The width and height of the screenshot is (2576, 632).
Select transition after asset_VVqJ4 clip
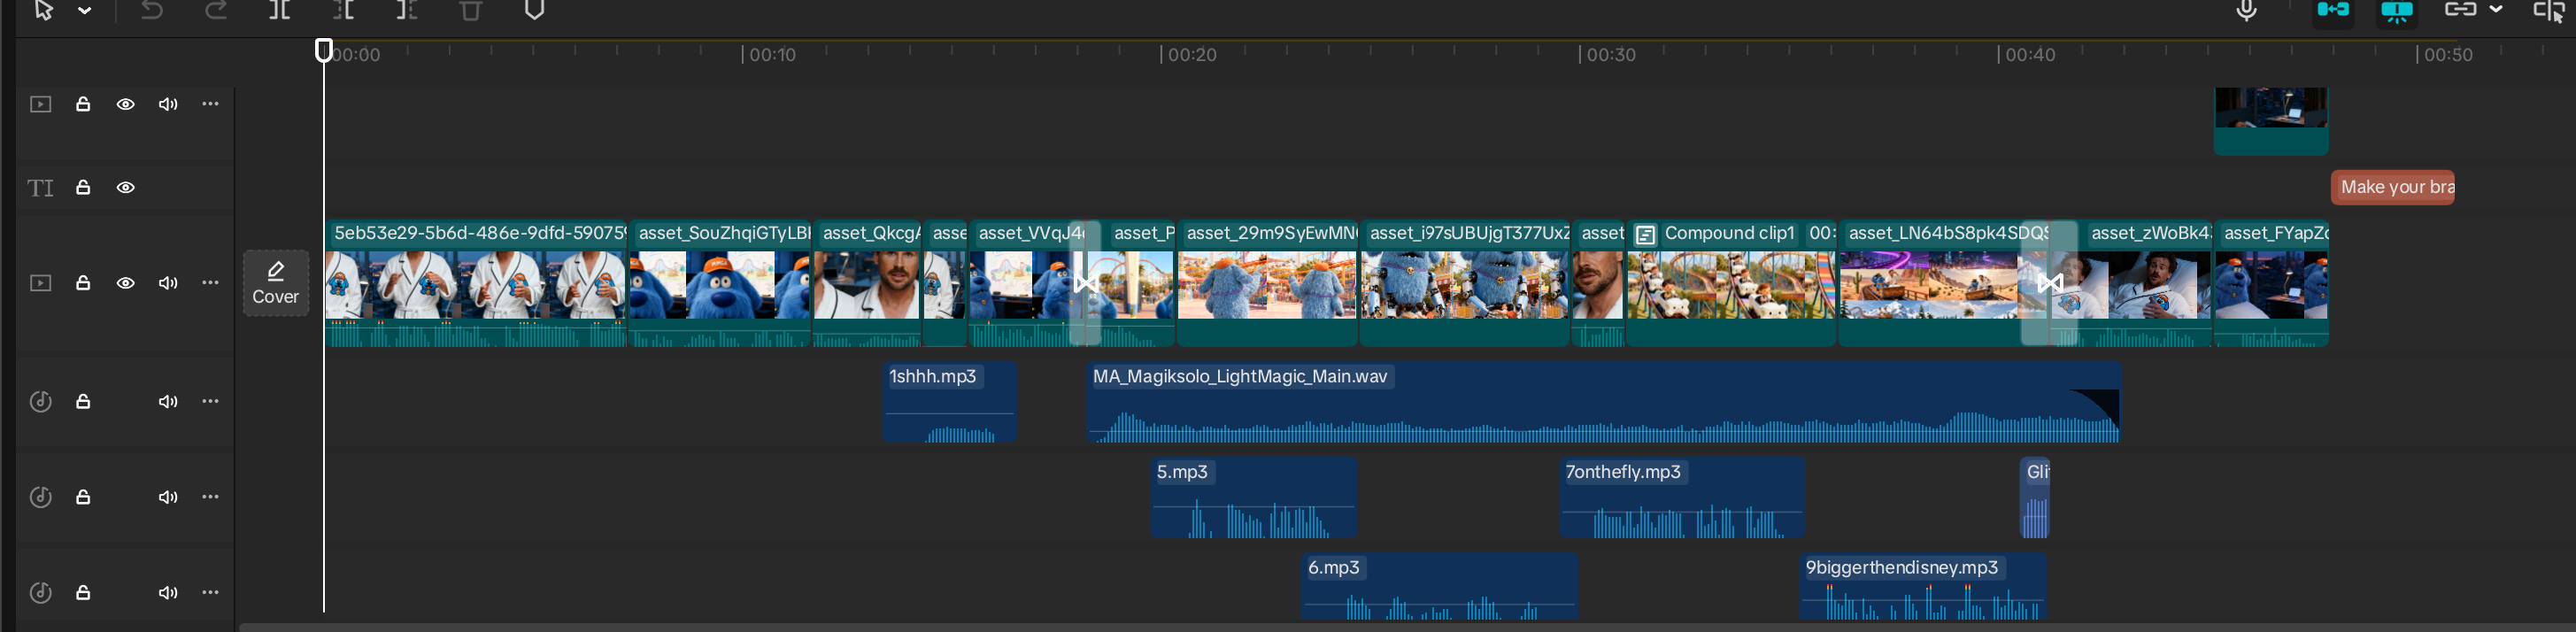[1085, 284]
